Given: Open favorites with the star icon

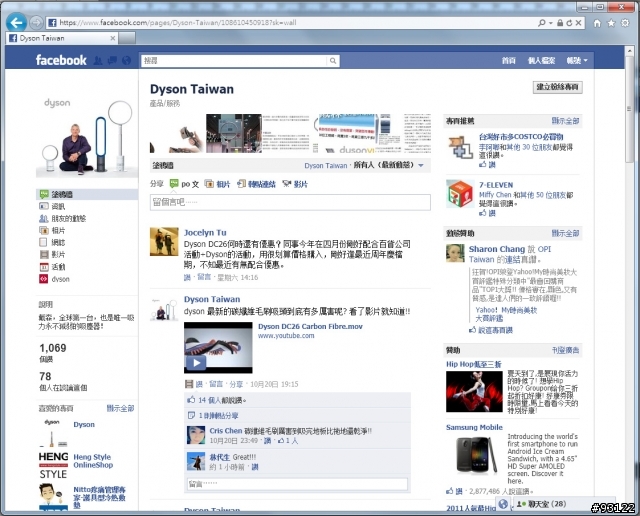Looking at the screenshot, I should [x=611, y=23].
